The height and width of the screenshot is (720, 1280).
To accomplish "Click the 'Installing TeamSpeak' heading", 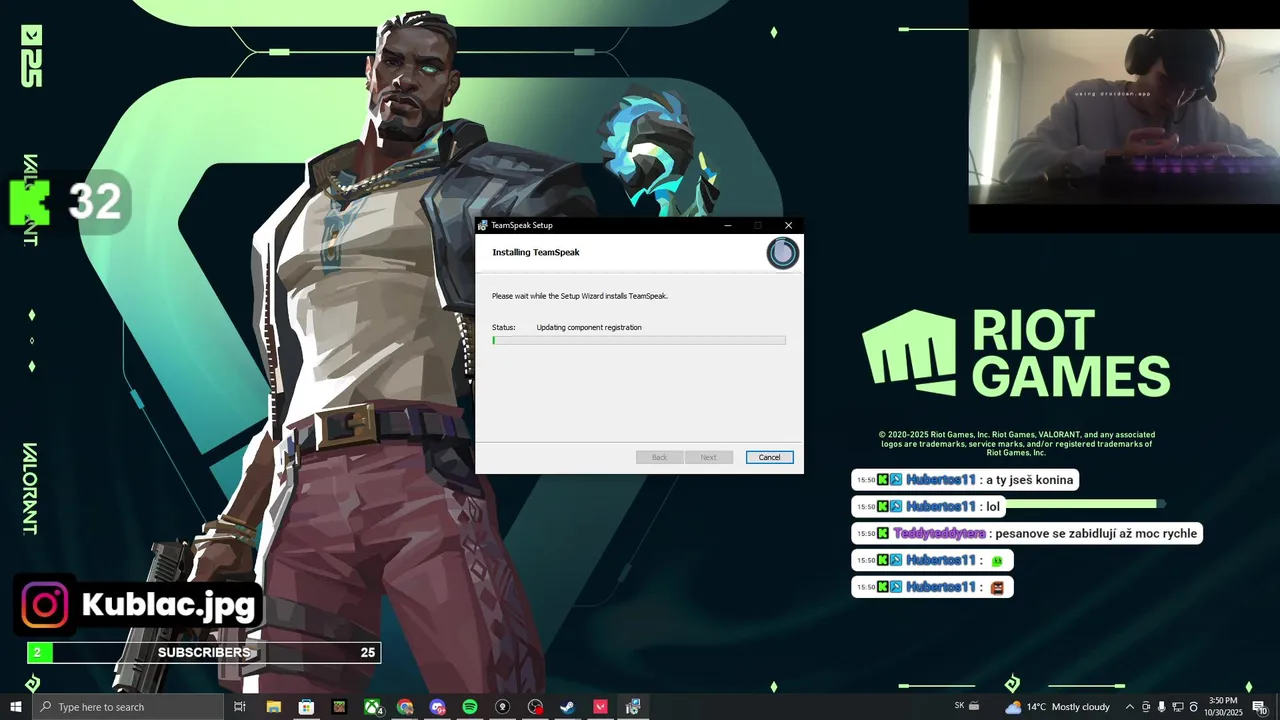I will tap(536, 252).
